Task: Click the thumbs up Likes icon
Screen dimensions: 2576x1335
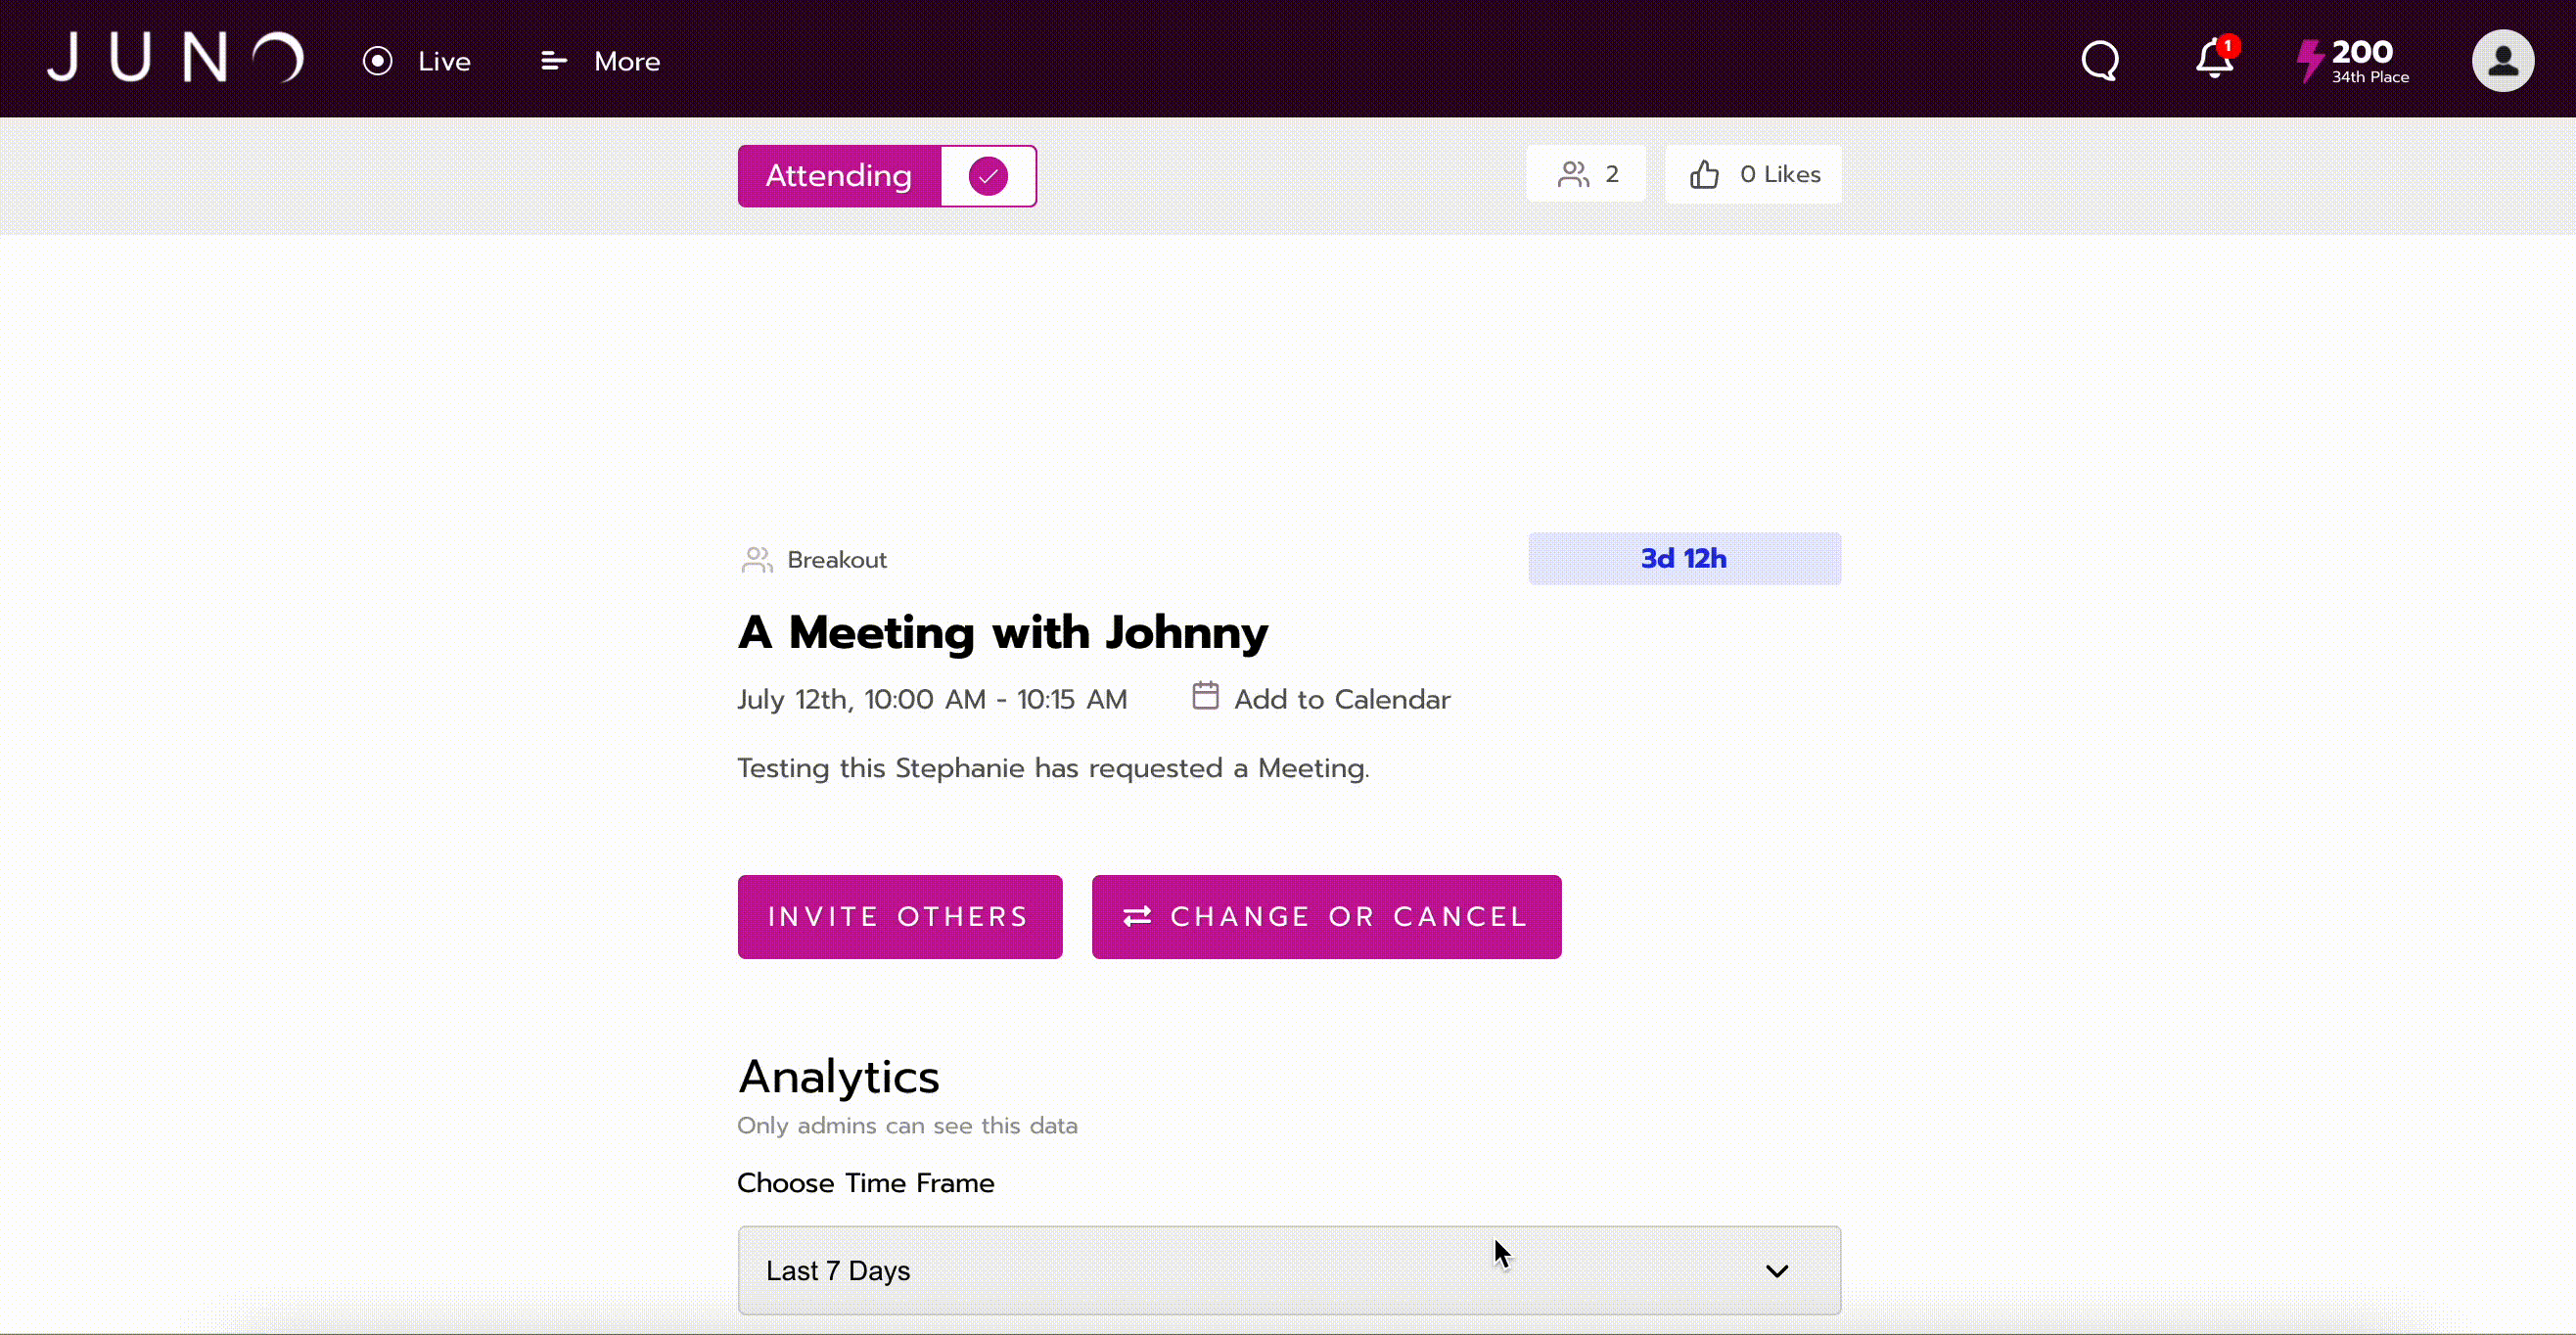Action: point(1704,173)
